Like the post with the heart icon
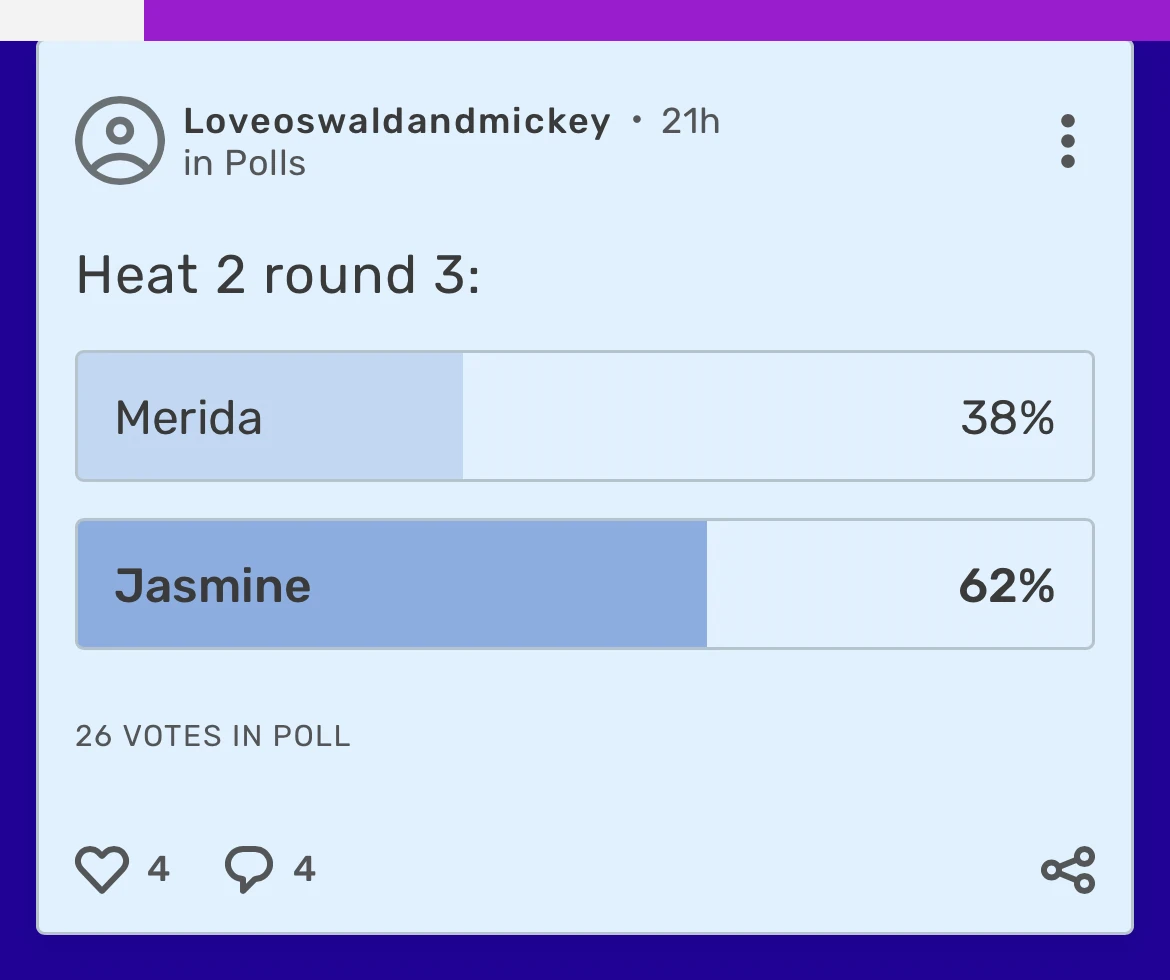Viewport: 1170px width, 980px height. click(102, 868)
